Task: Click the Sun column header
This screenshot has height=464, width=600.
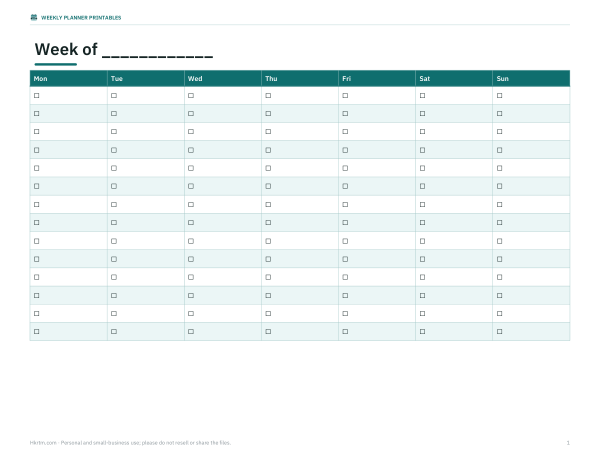Action: pos(531,78)
